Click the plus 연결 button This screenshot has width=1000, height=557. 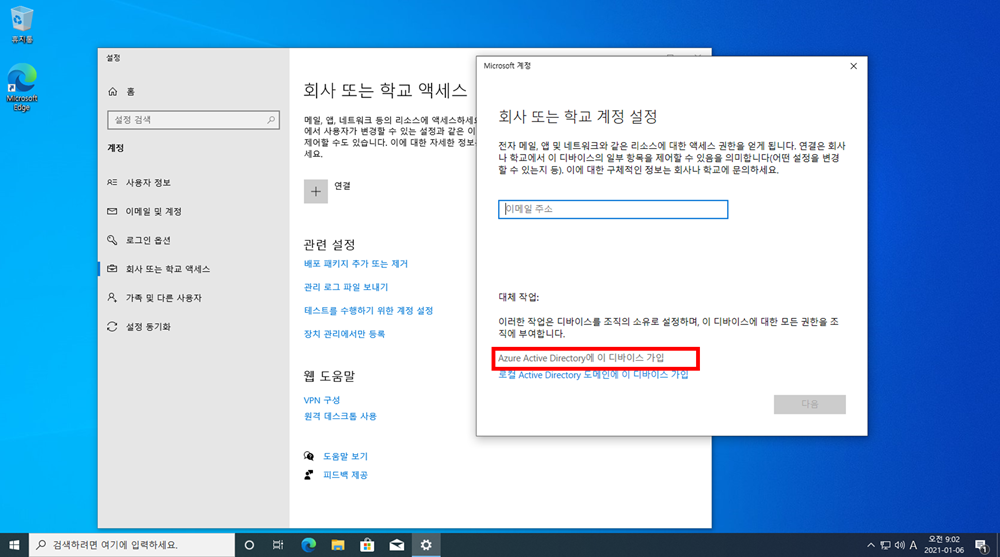316,191
